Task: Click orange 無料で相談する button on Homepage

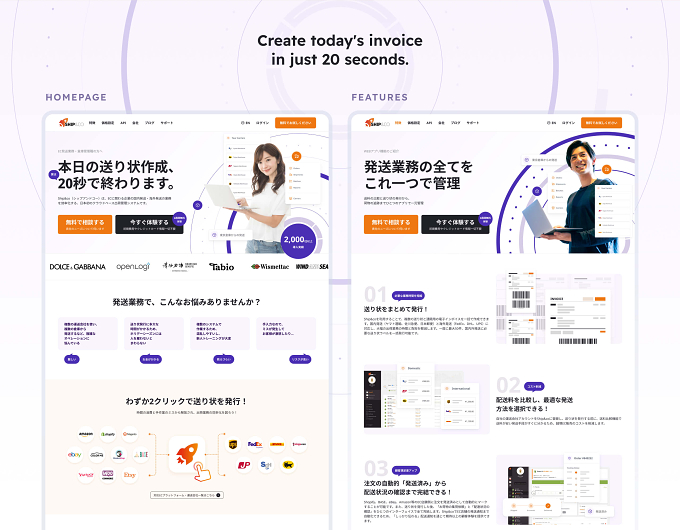Action: (85, 224)
